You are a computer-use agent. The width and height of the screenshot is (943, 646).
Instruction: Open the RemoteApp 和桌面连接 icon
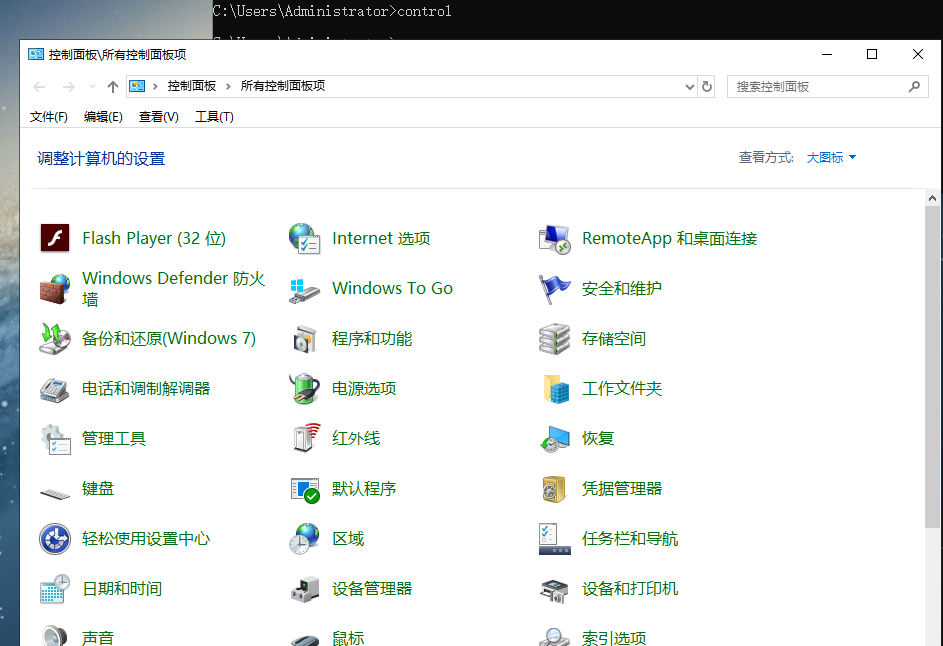tap(554, 239)
